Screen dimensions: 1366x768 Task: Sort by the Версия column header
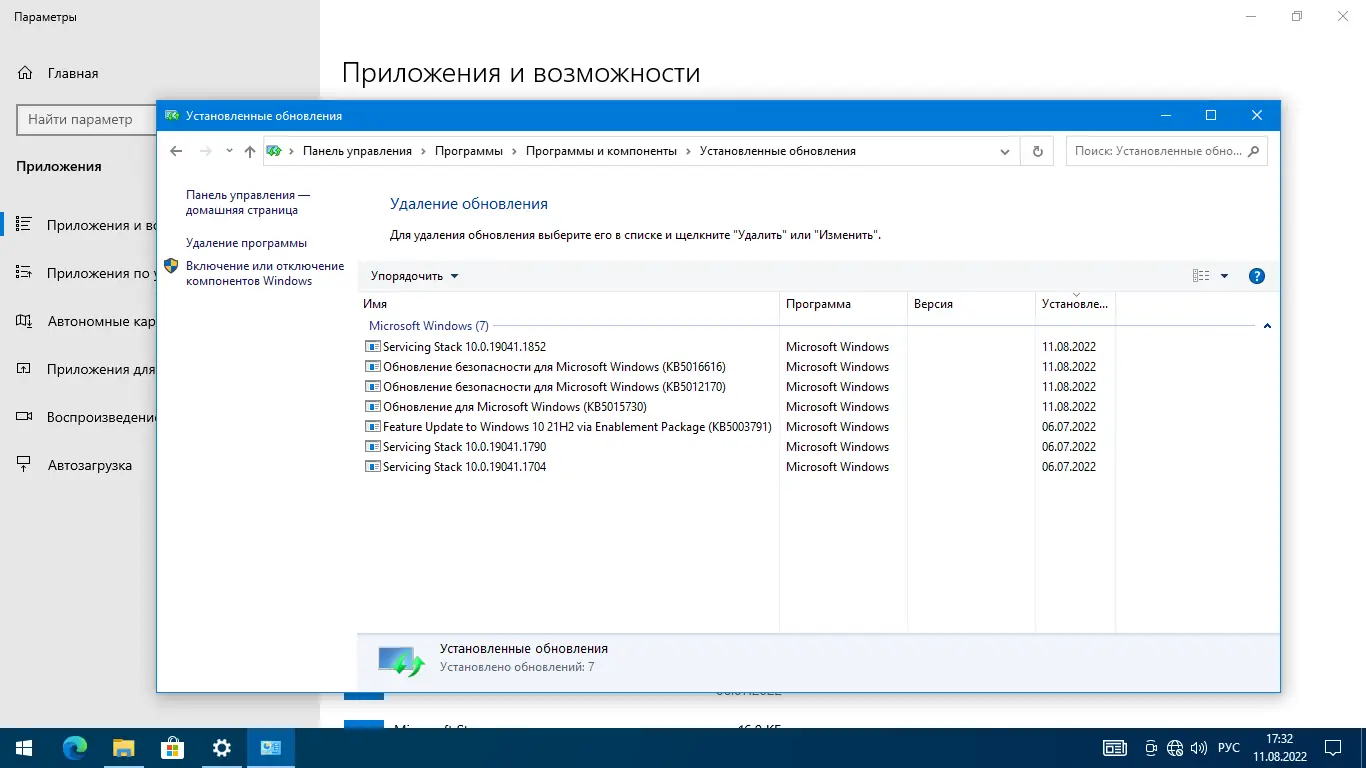(x=971, y=304)
